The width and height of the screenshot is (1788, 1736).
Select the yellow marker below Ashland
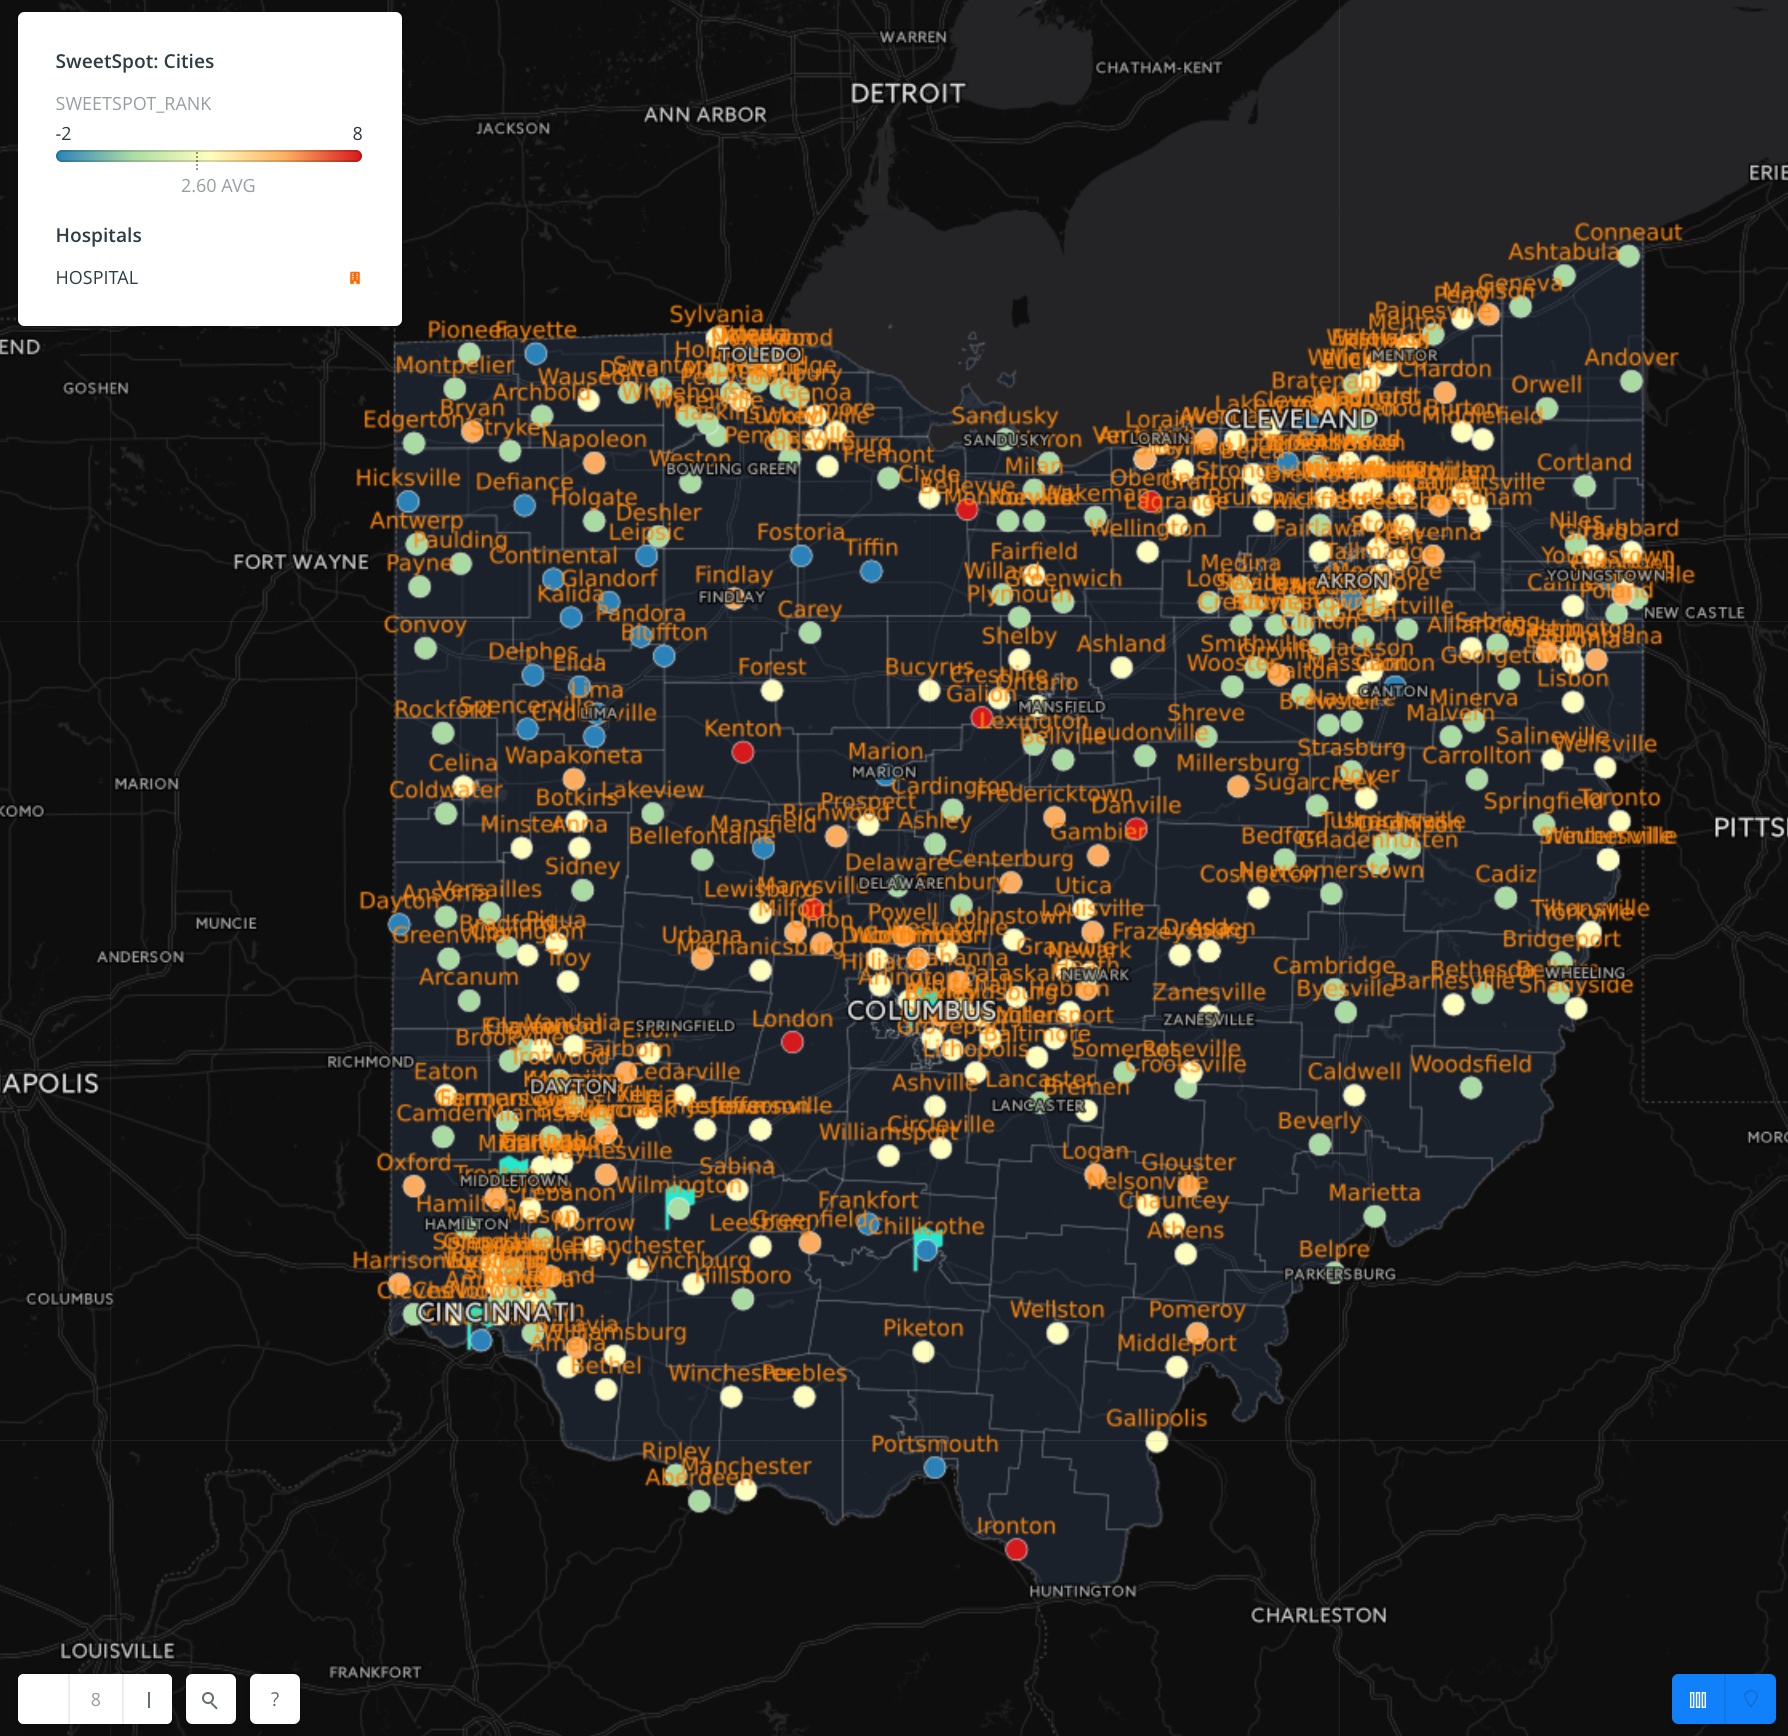point(1122,667)
